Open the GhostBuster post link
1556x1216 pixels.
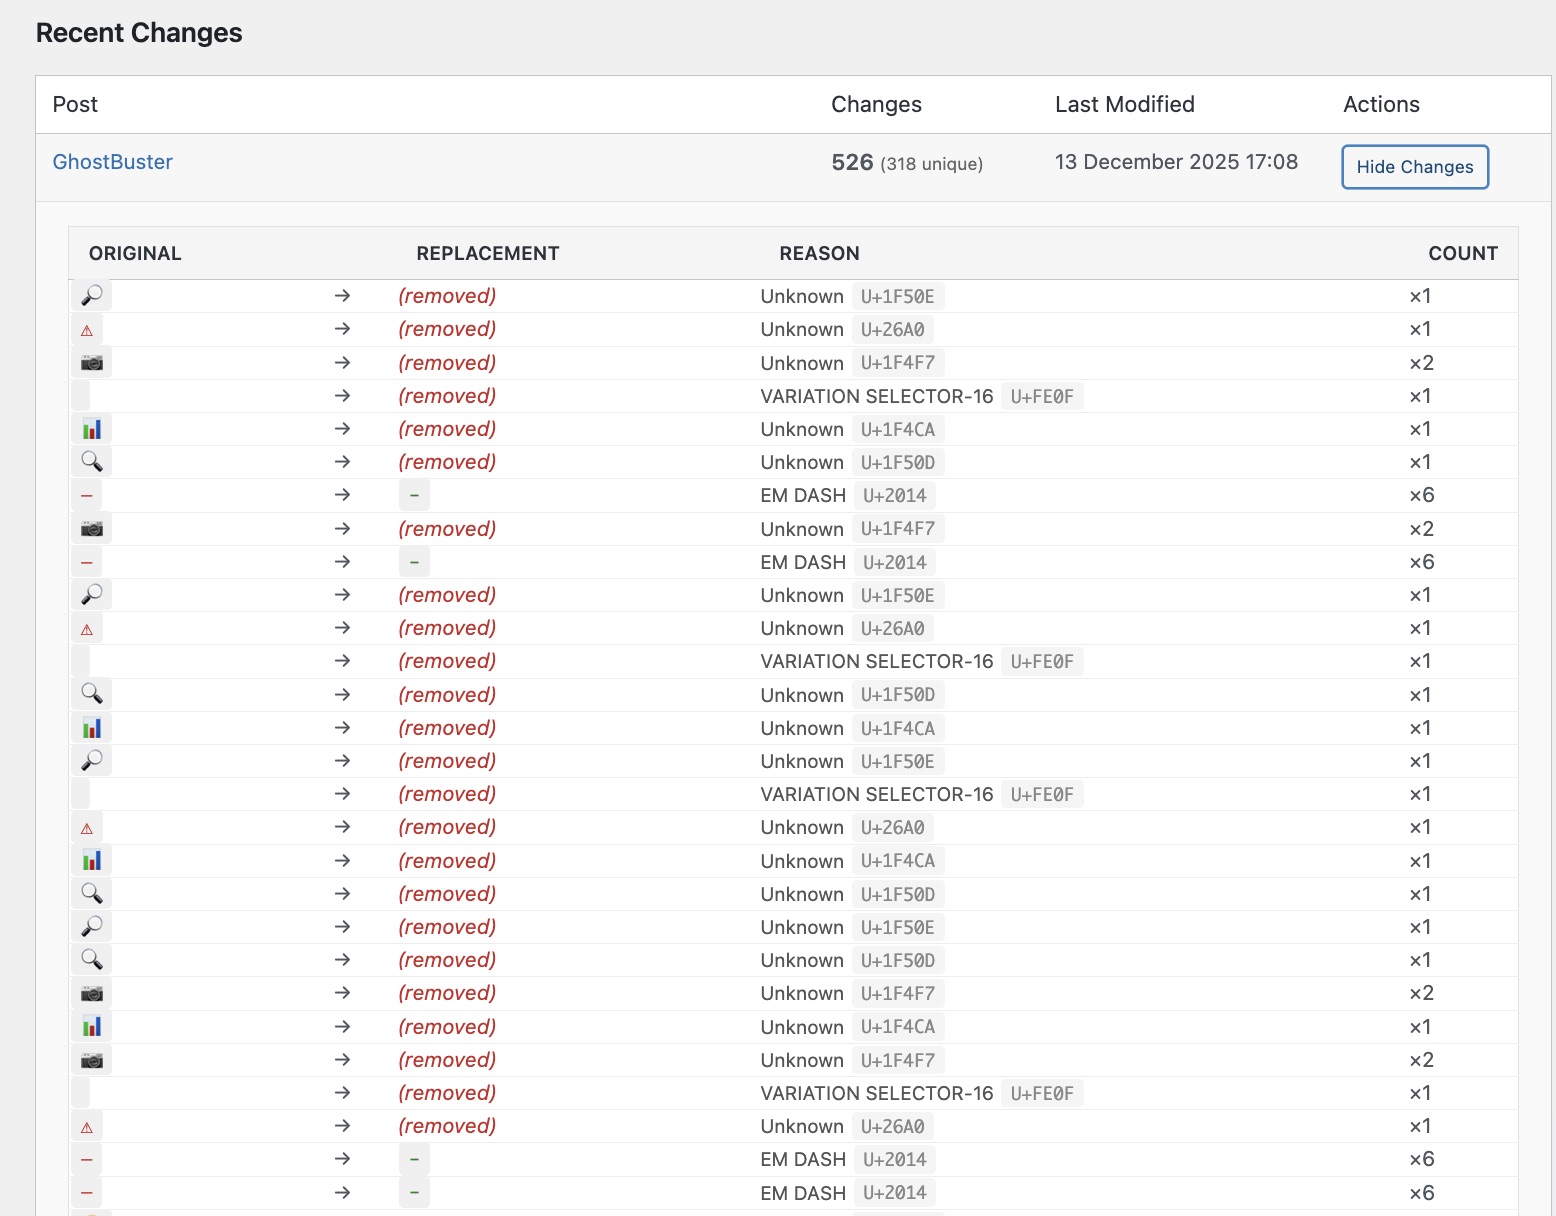pyautogui.click(x=112, y=162)
